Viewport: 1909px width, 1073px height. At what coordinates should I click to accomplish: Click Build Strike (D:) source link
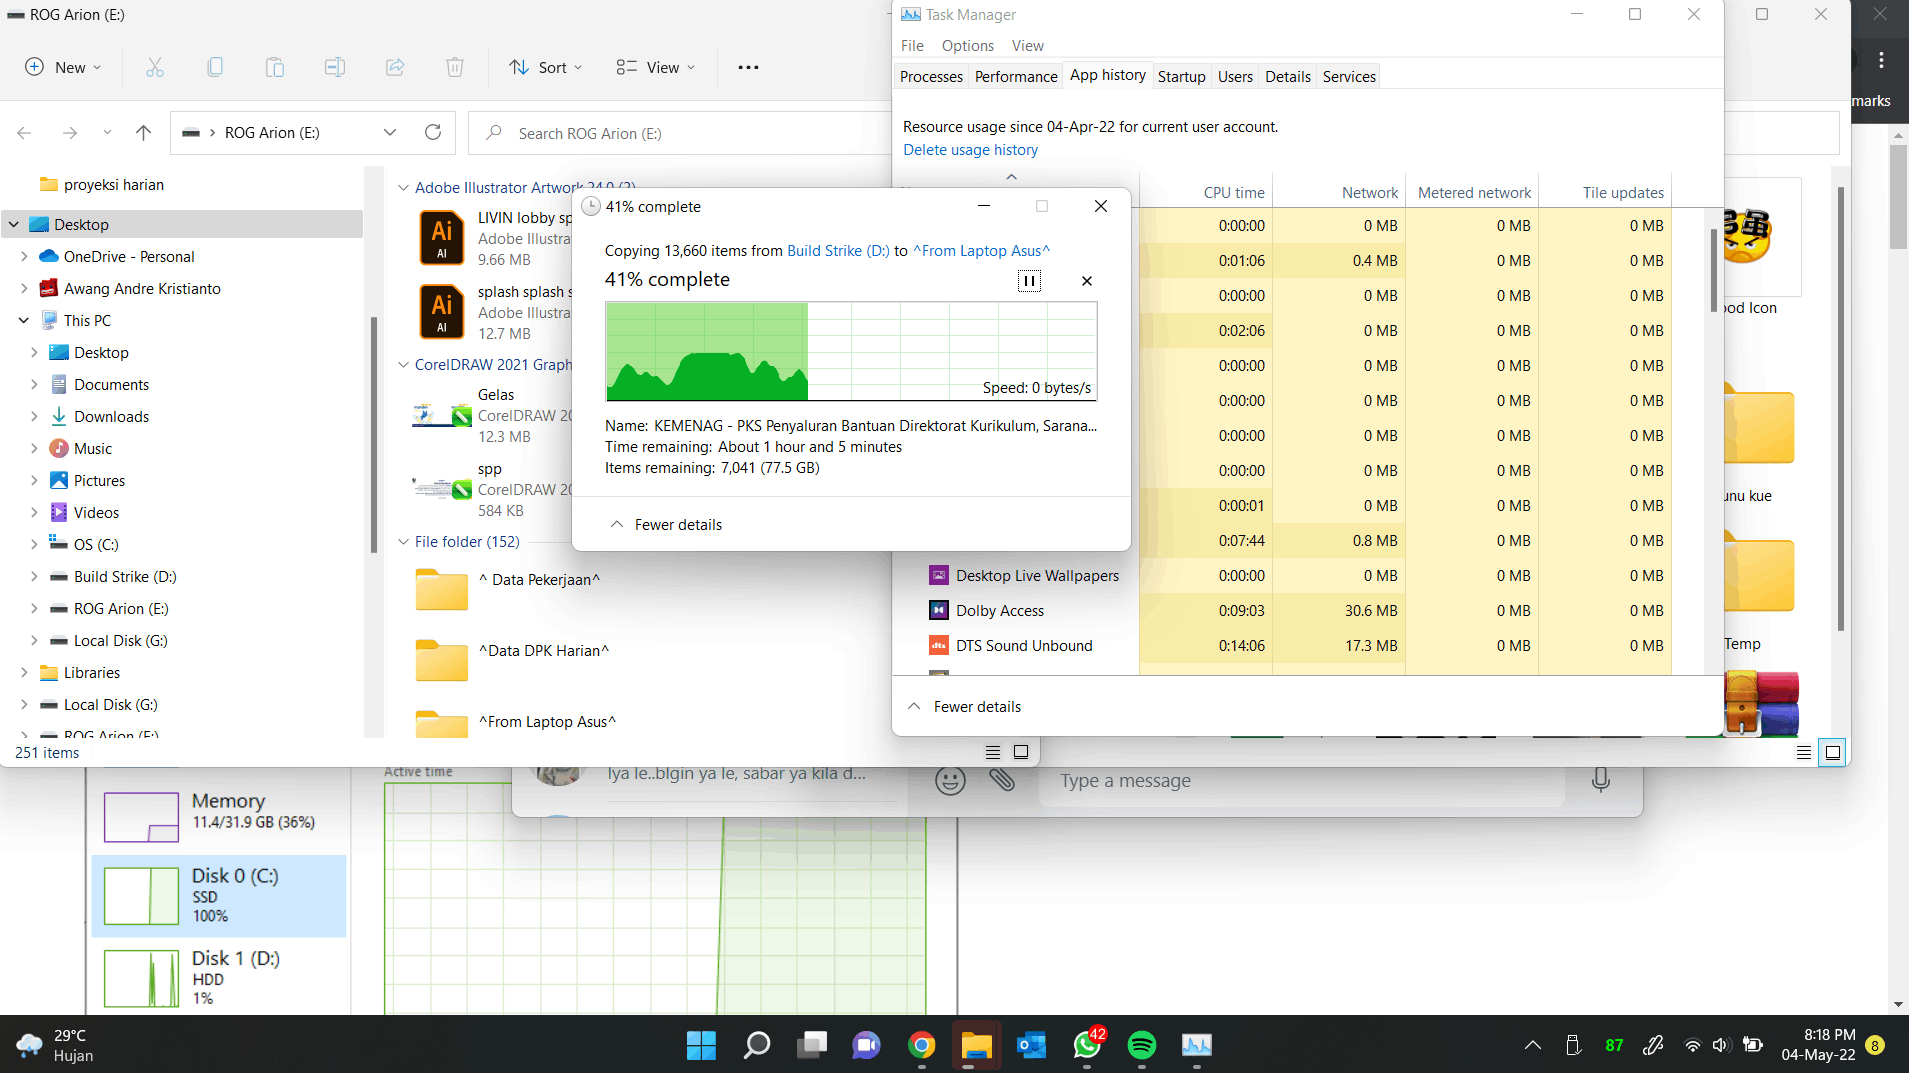(x=838, y=251)
